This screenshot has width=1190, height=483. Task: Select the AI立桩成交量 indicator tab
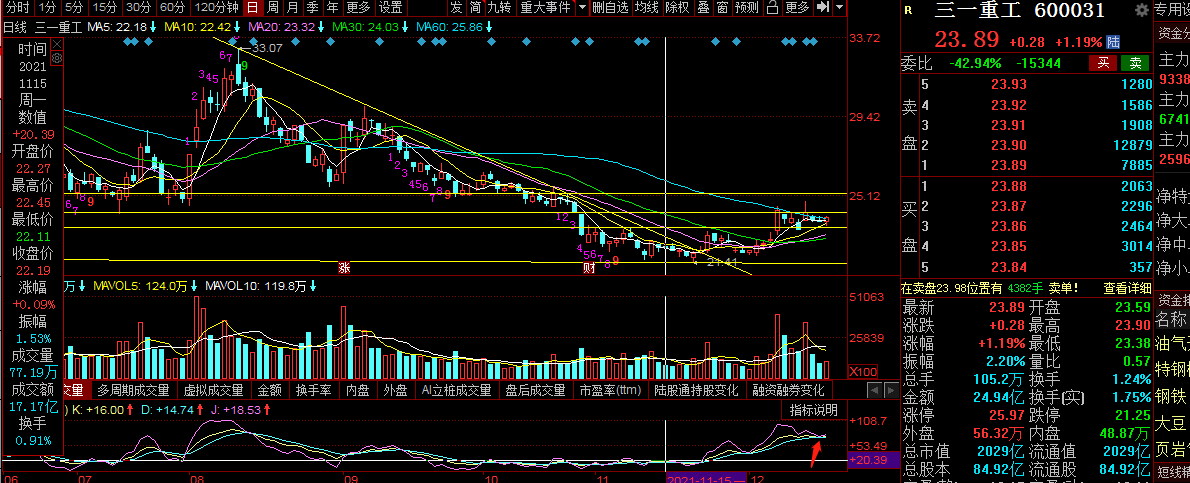click(457, 390)
